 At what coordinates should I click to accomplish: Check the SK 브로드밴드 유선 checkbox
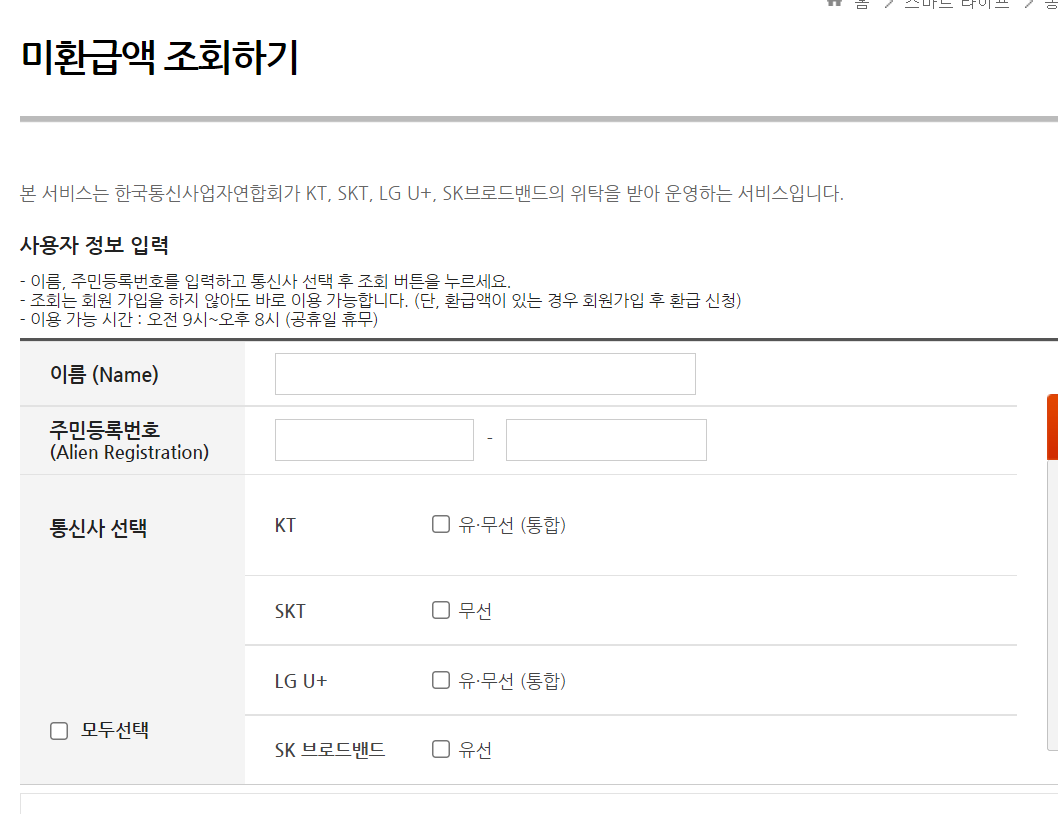click(x=441, y=749)
